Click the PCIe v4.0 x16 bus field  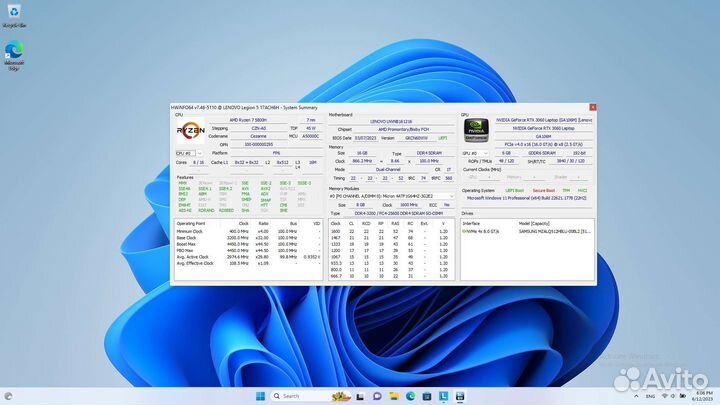544,145
